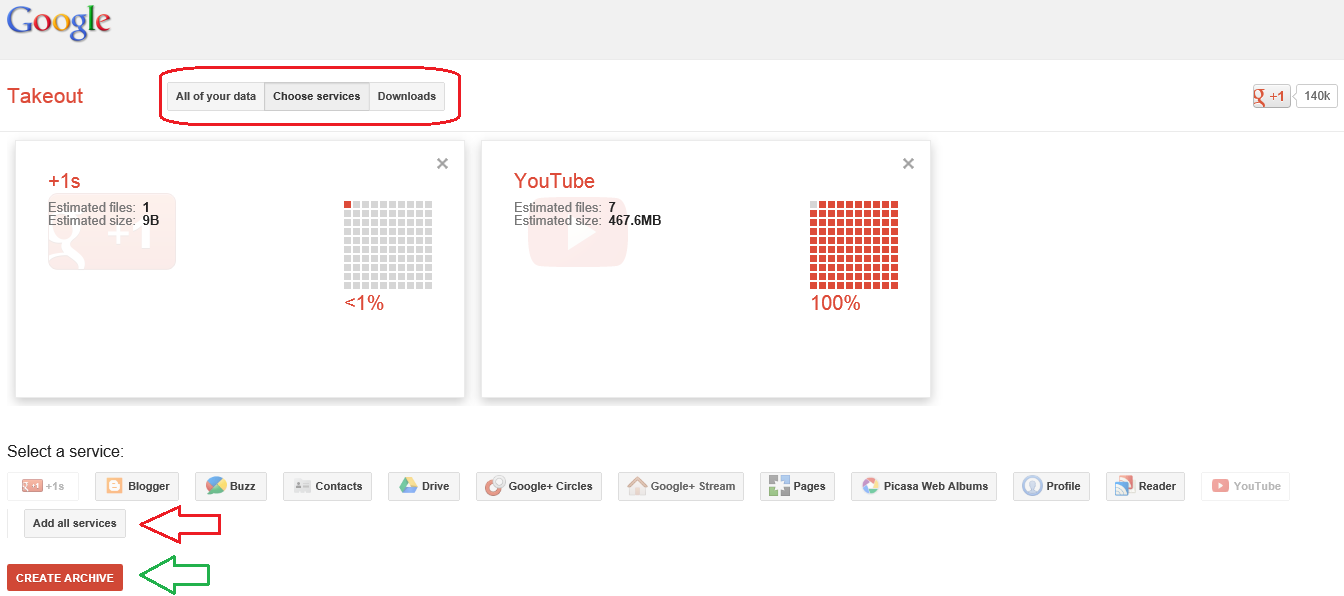Click the Takeout heading
Viewport: 1344px width, 596px height.
pyautogui.click(x=45, y=96)
